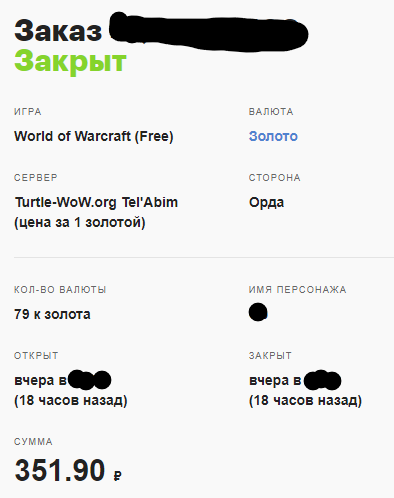Screen dimensions: 394x498
Task: Click the СУММА label
Action: [33, 442]
